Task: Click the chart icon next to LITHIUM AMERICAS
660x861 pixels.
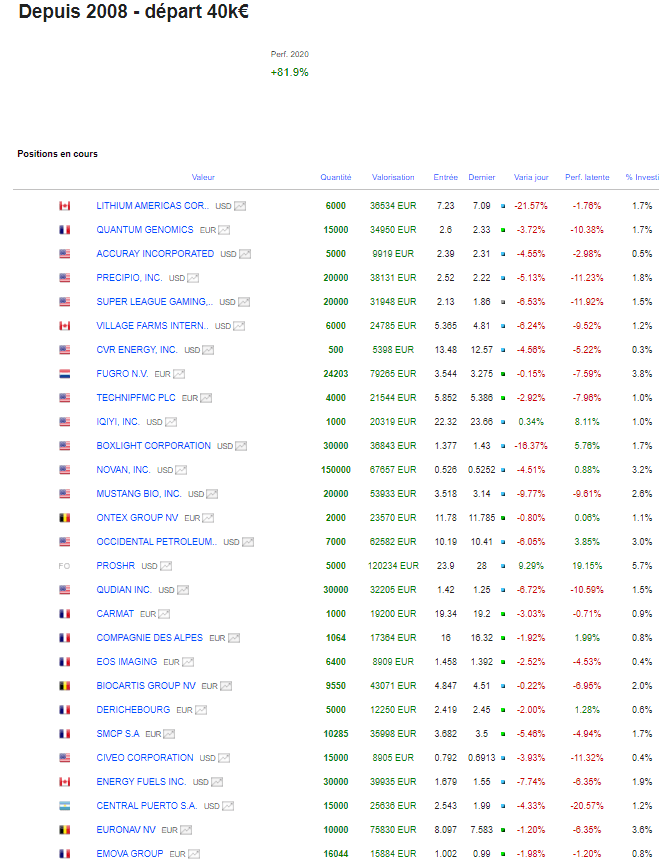Action: click(x=240, y=206)
